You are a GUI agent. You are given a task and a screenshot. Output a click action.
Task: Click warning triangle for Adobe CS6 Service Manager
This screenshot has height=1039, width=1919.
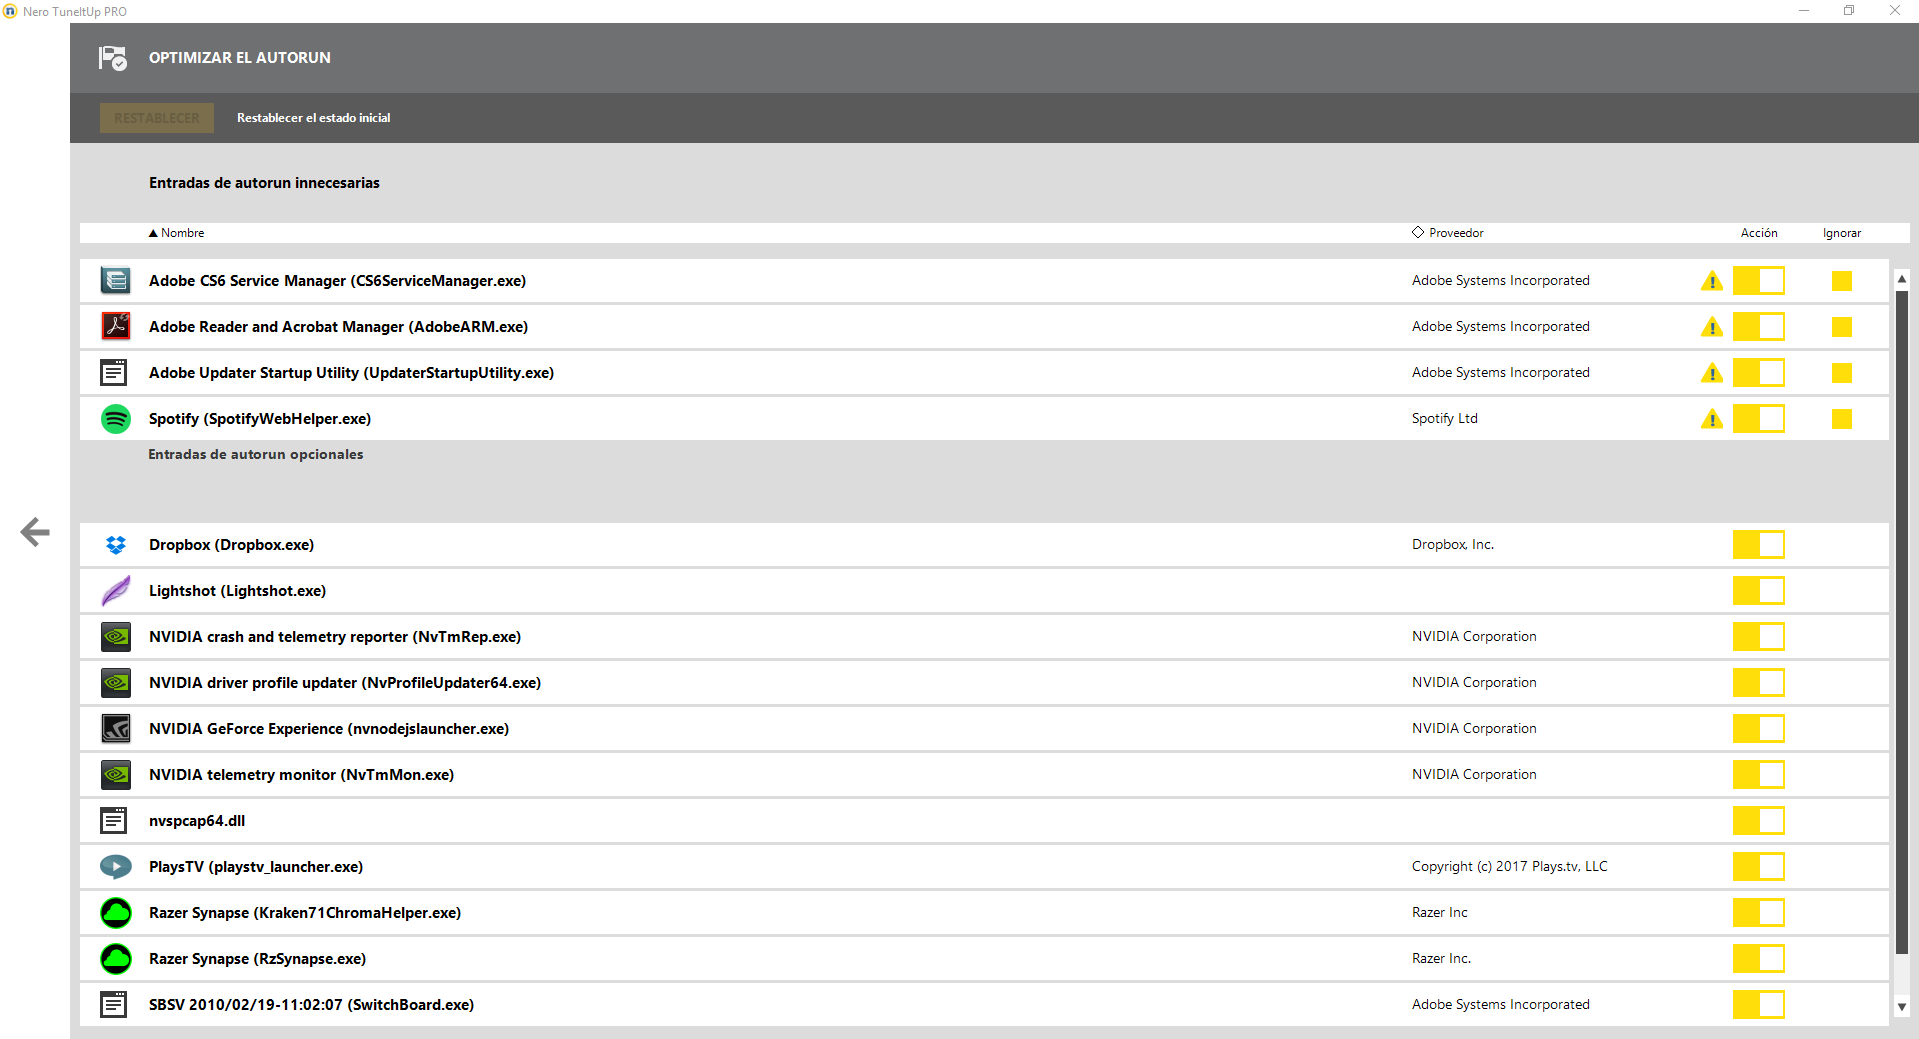click(1712, 281)
